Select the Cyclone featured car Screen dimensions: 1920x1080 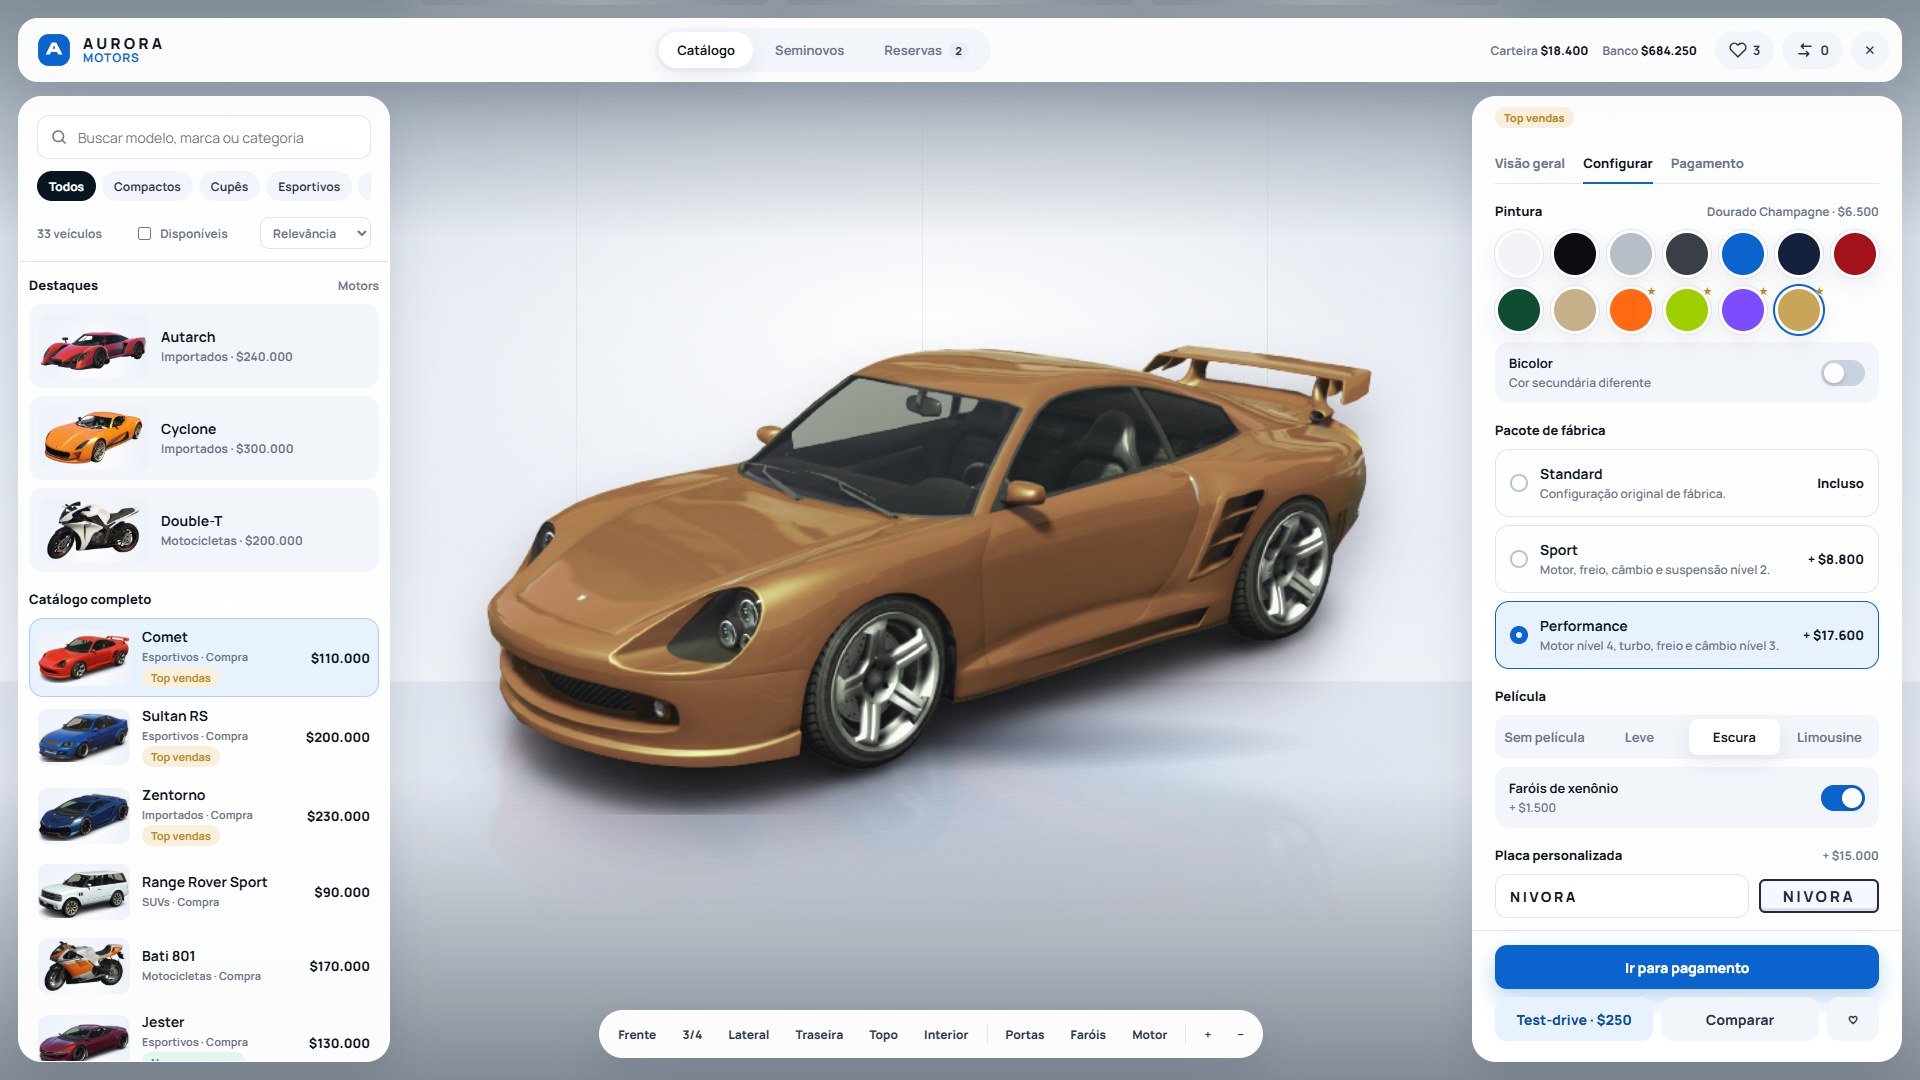pos(204,438)
